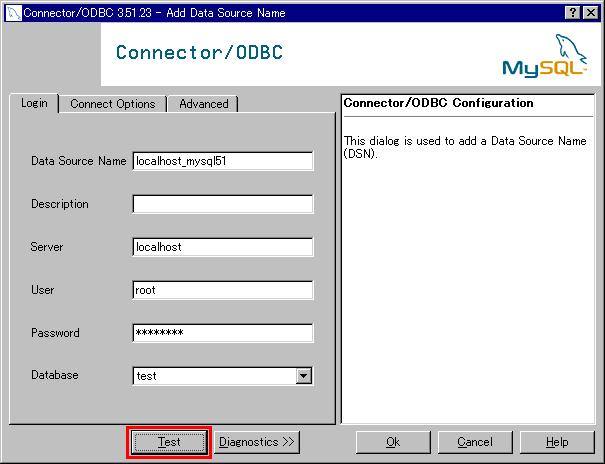The image size is (605, 464).
Task: Click the 'Connector/ODBC' banner title
Action: 199,52
